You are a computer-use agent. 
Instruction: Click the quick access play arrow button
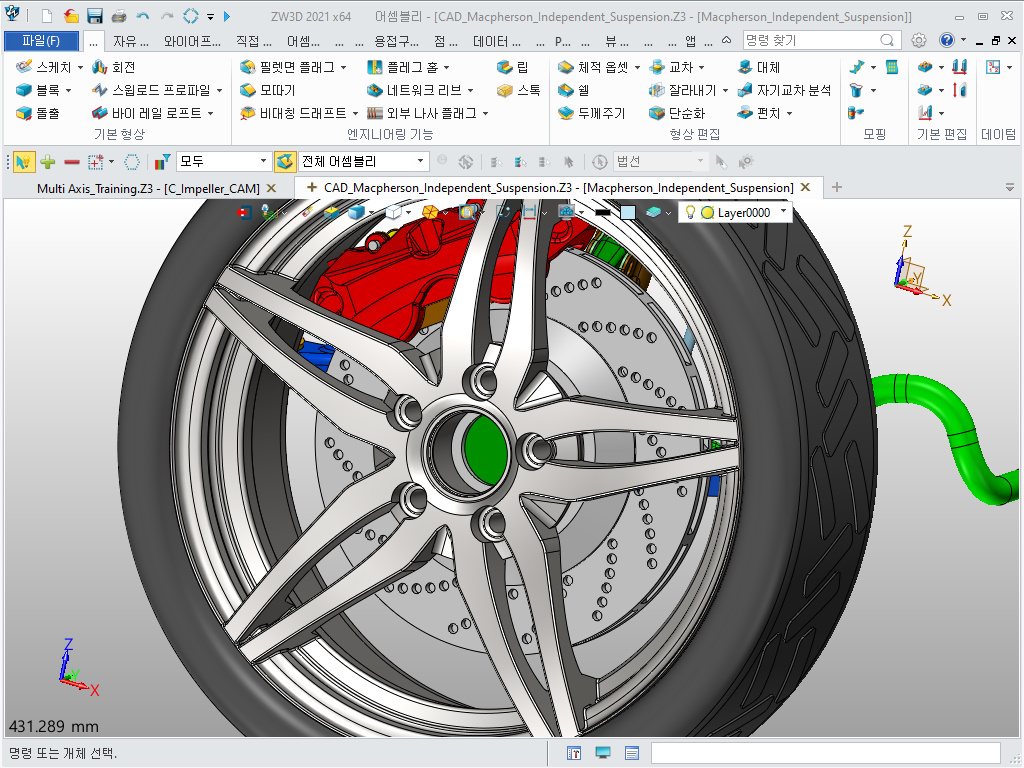tap(227, 16)
